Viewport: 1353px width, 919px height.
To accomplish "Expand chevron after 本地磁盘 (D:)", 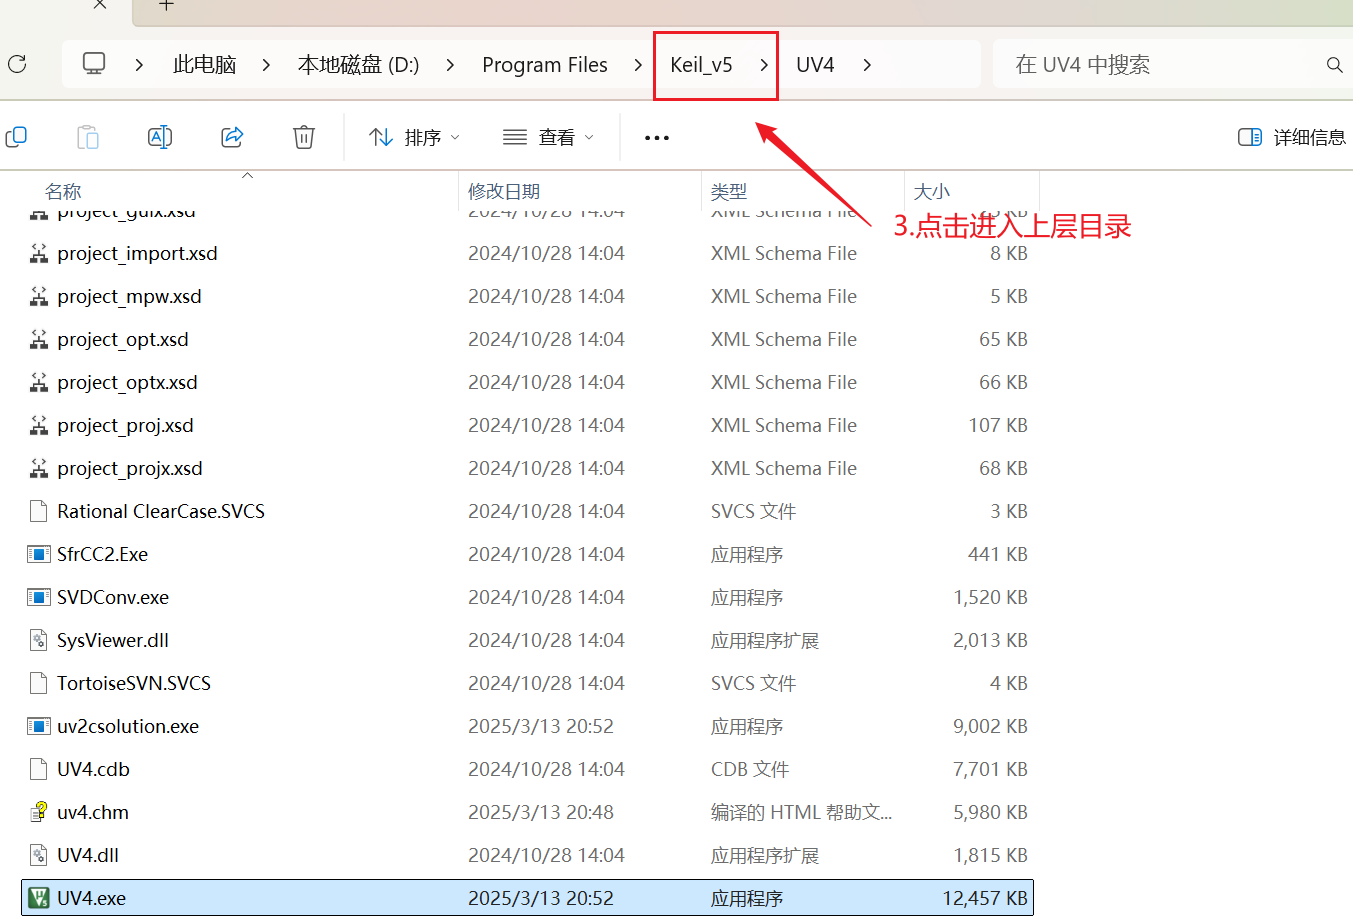I will pos(450,65).
